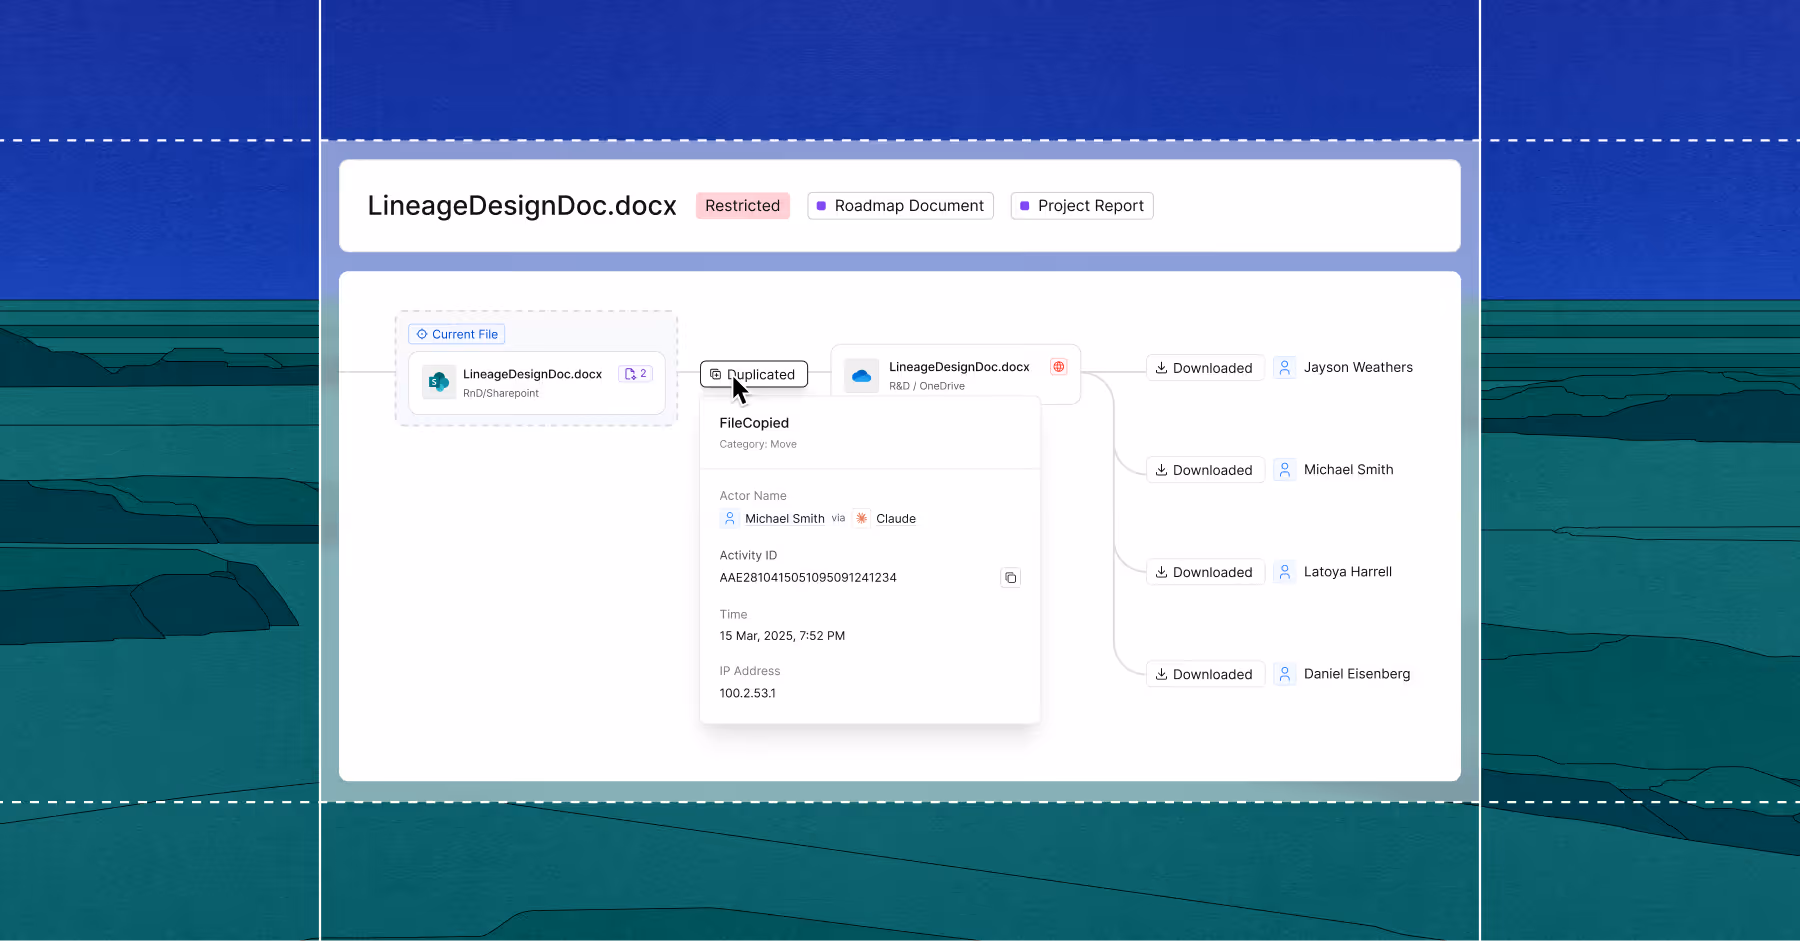Screen dimensions: 1800x941
Task: Open the copies count badge showing 2
Action: pyautogui.click(x=635, y=374)
